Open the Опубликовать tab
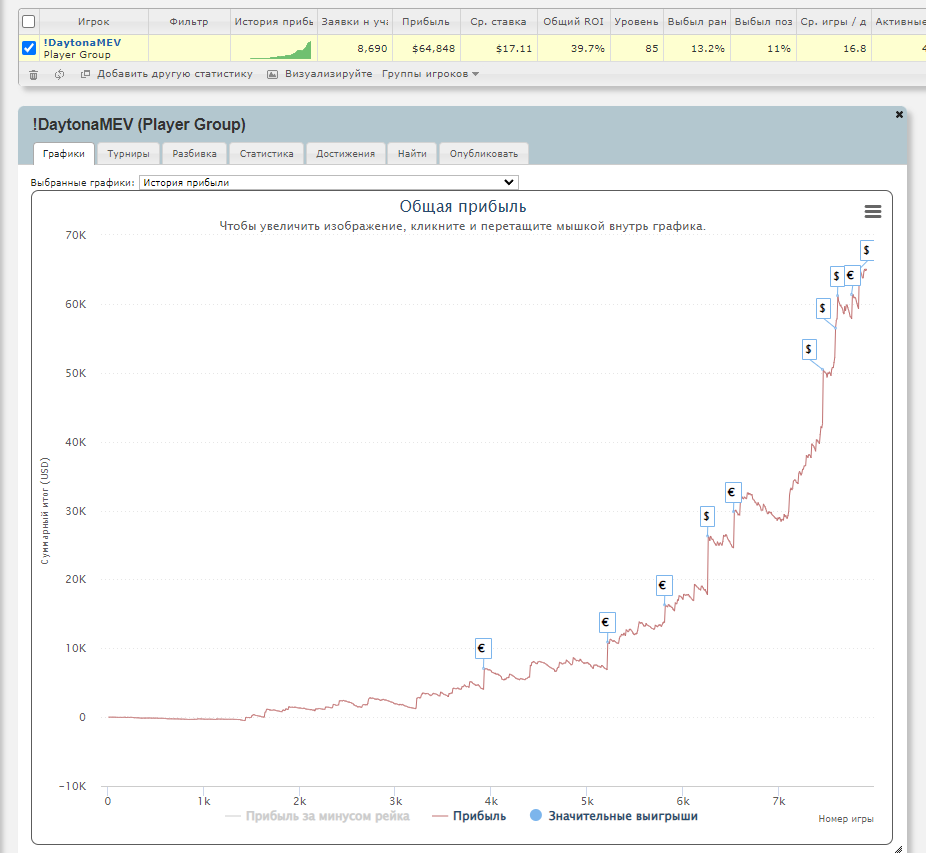This screenshot has height=853, width=926. point(484,154)
